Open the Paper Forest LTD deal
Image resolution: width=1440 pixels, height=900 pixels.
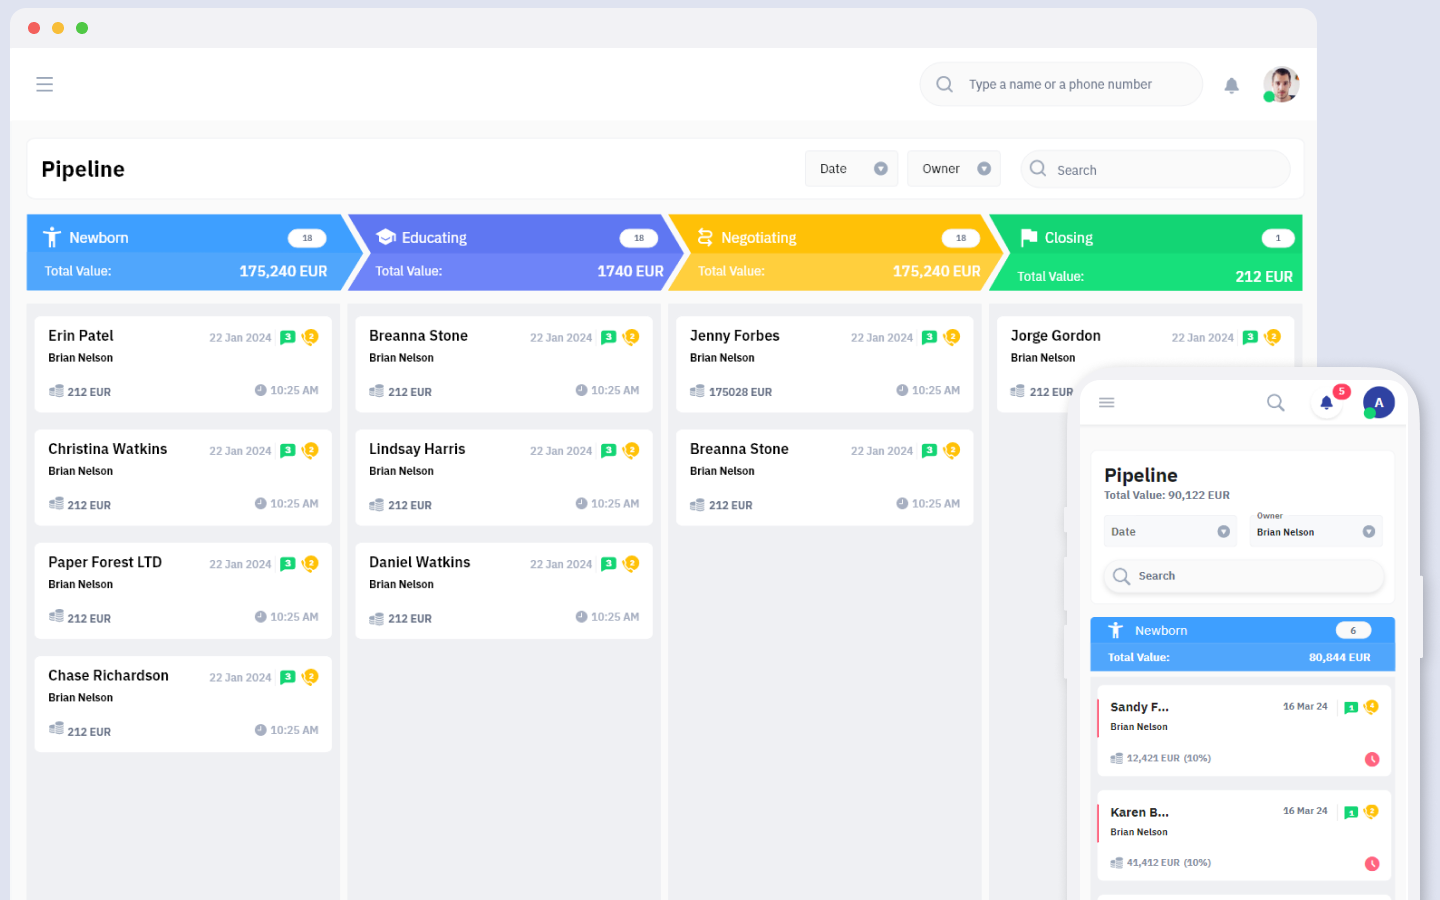click(x=183, y=591)
